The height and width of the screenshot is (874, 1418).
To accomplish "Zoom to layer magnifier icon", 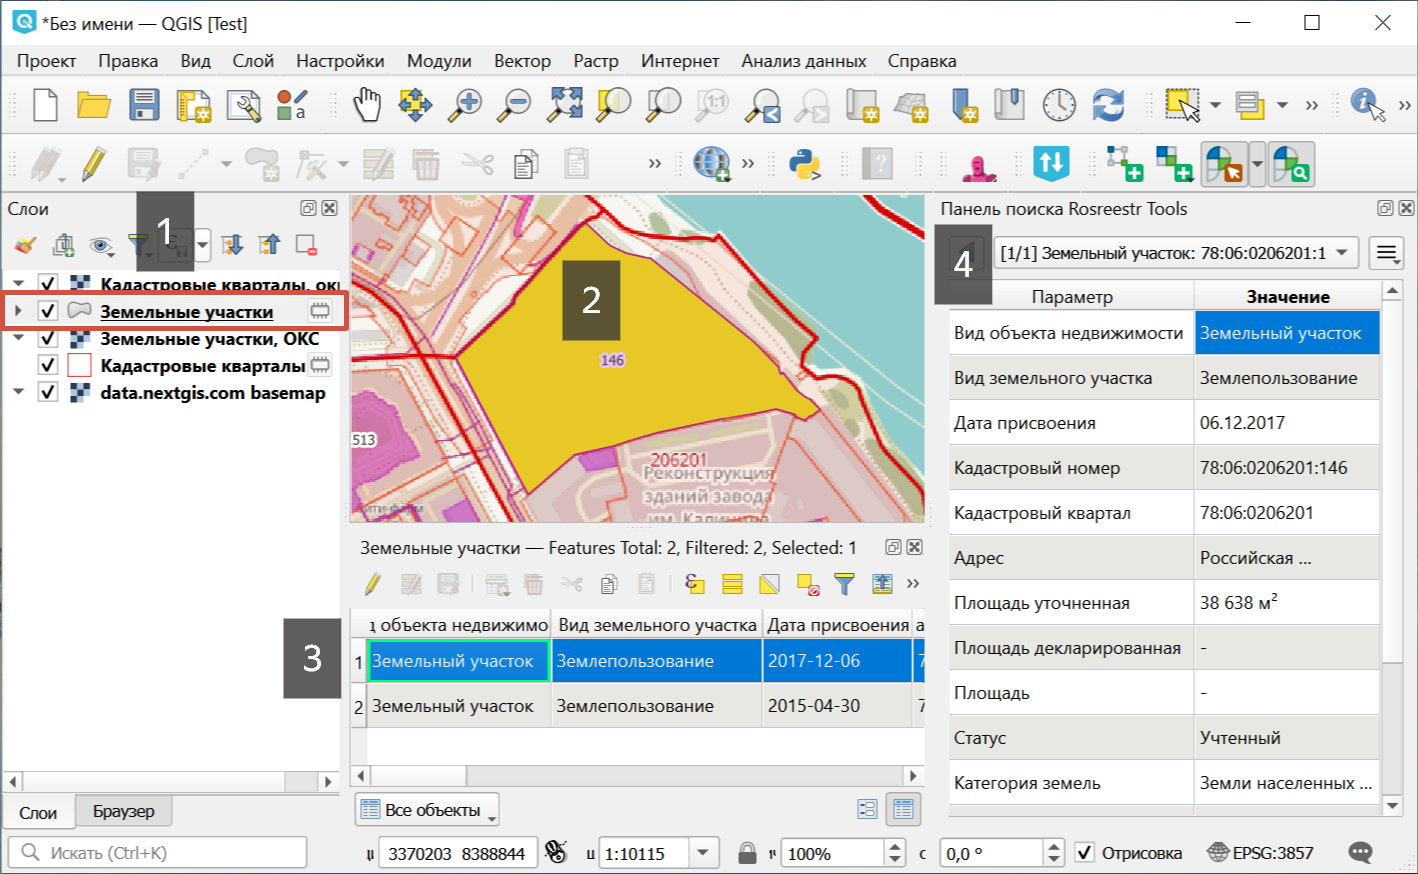I will point(663,104).
